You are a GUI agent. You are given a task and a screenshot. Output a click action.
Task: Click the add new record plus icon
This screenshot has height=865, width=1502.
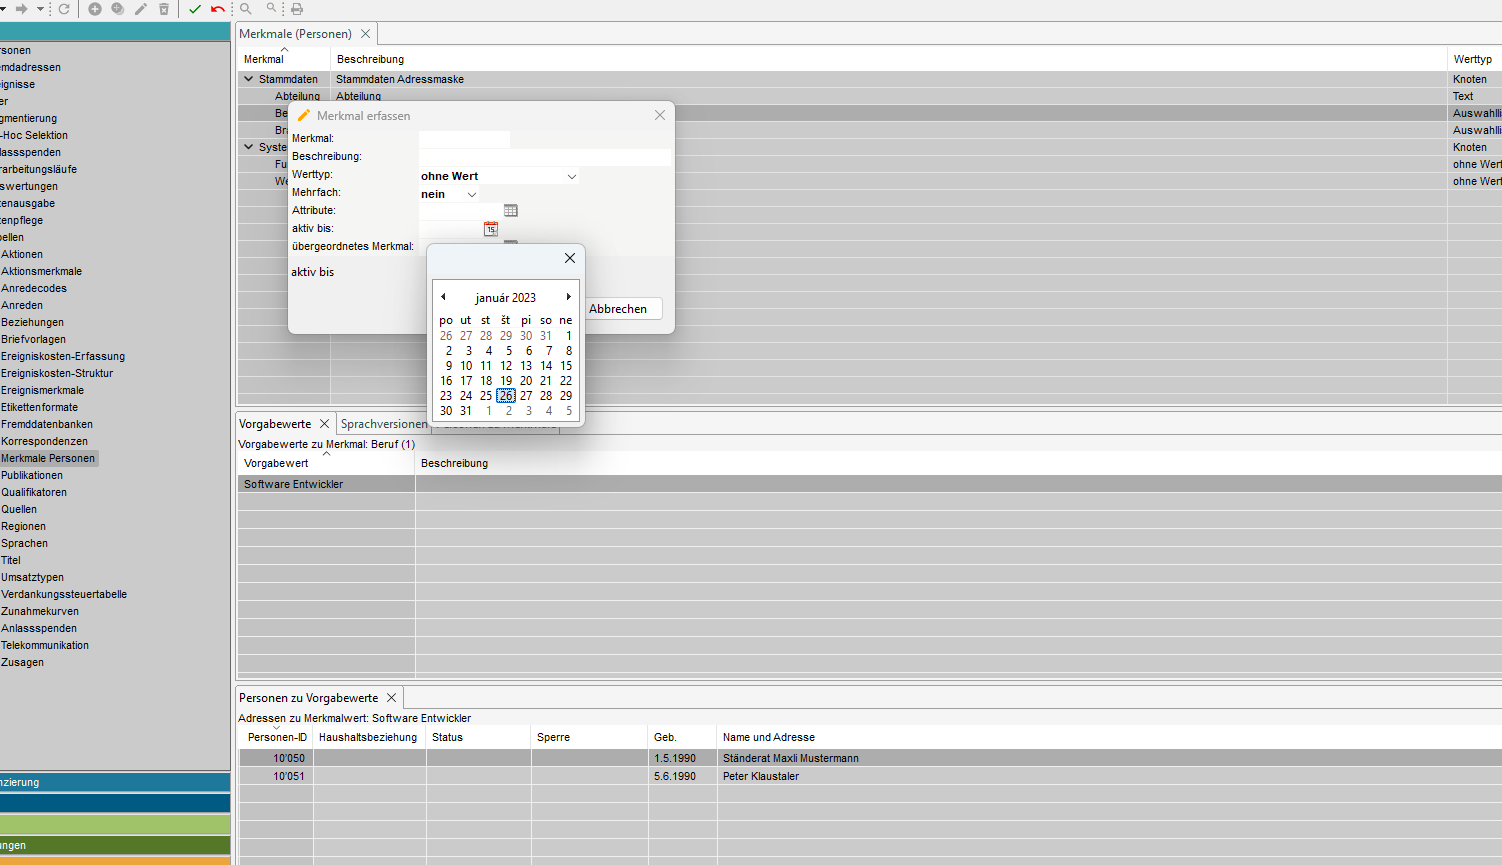(95, 9)
